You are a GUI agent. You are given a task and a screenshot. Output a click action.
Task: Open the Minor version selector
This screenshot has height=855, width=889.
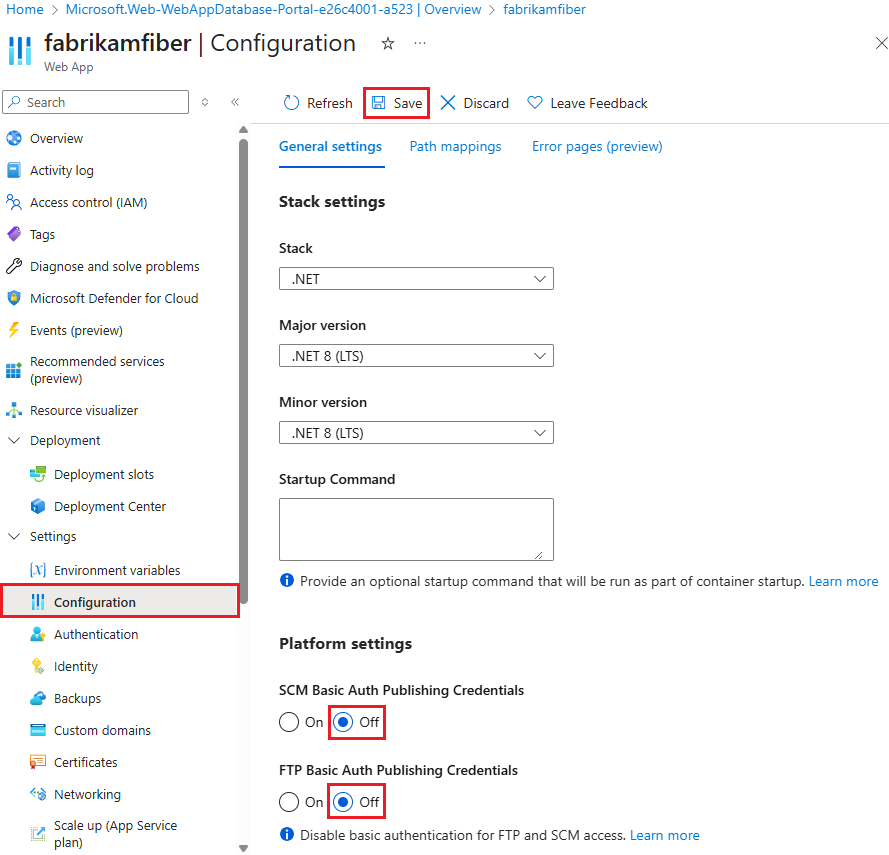(x=416, y=432)
